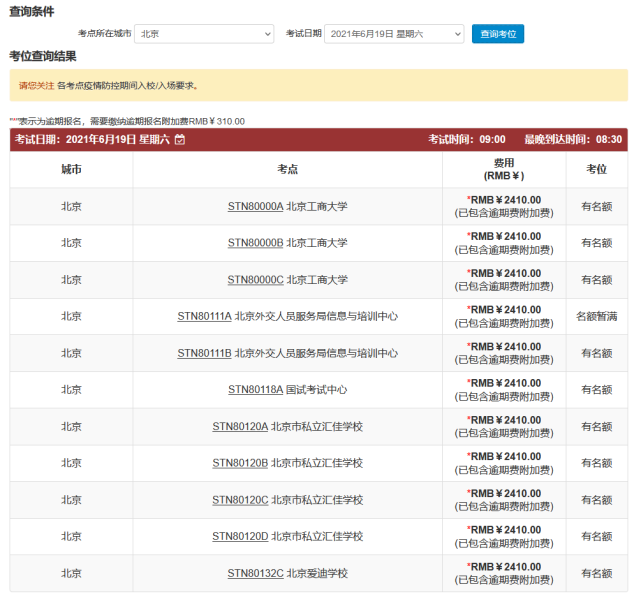Image resolution: width=641 pixels, height=596 pixels.
Task: Open the 考点所在城市 dropdown showing 北京
Action: (204, 34)
